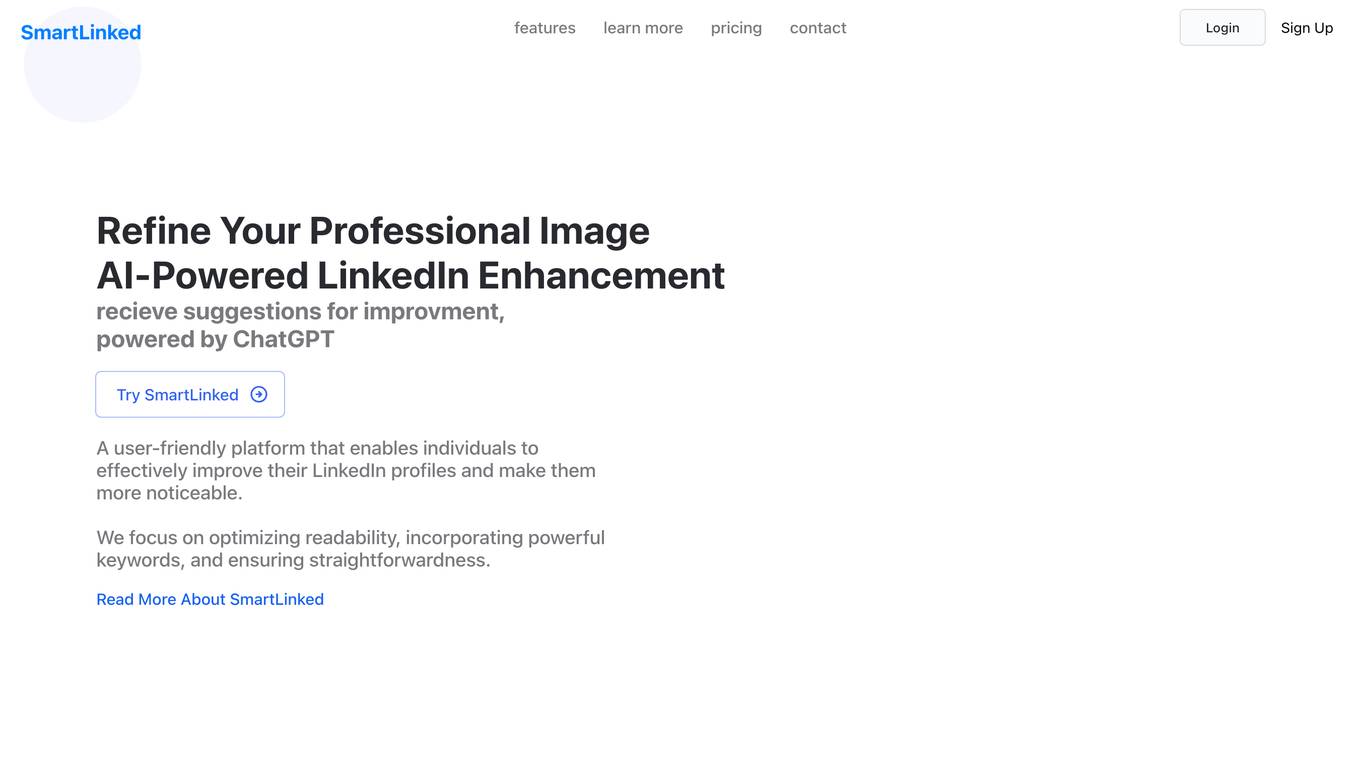The width and height of the screenshot is (1360, 764).
Task: Click the arrow circle icon in Try SmartLinked
Action: tap(259, 394)
